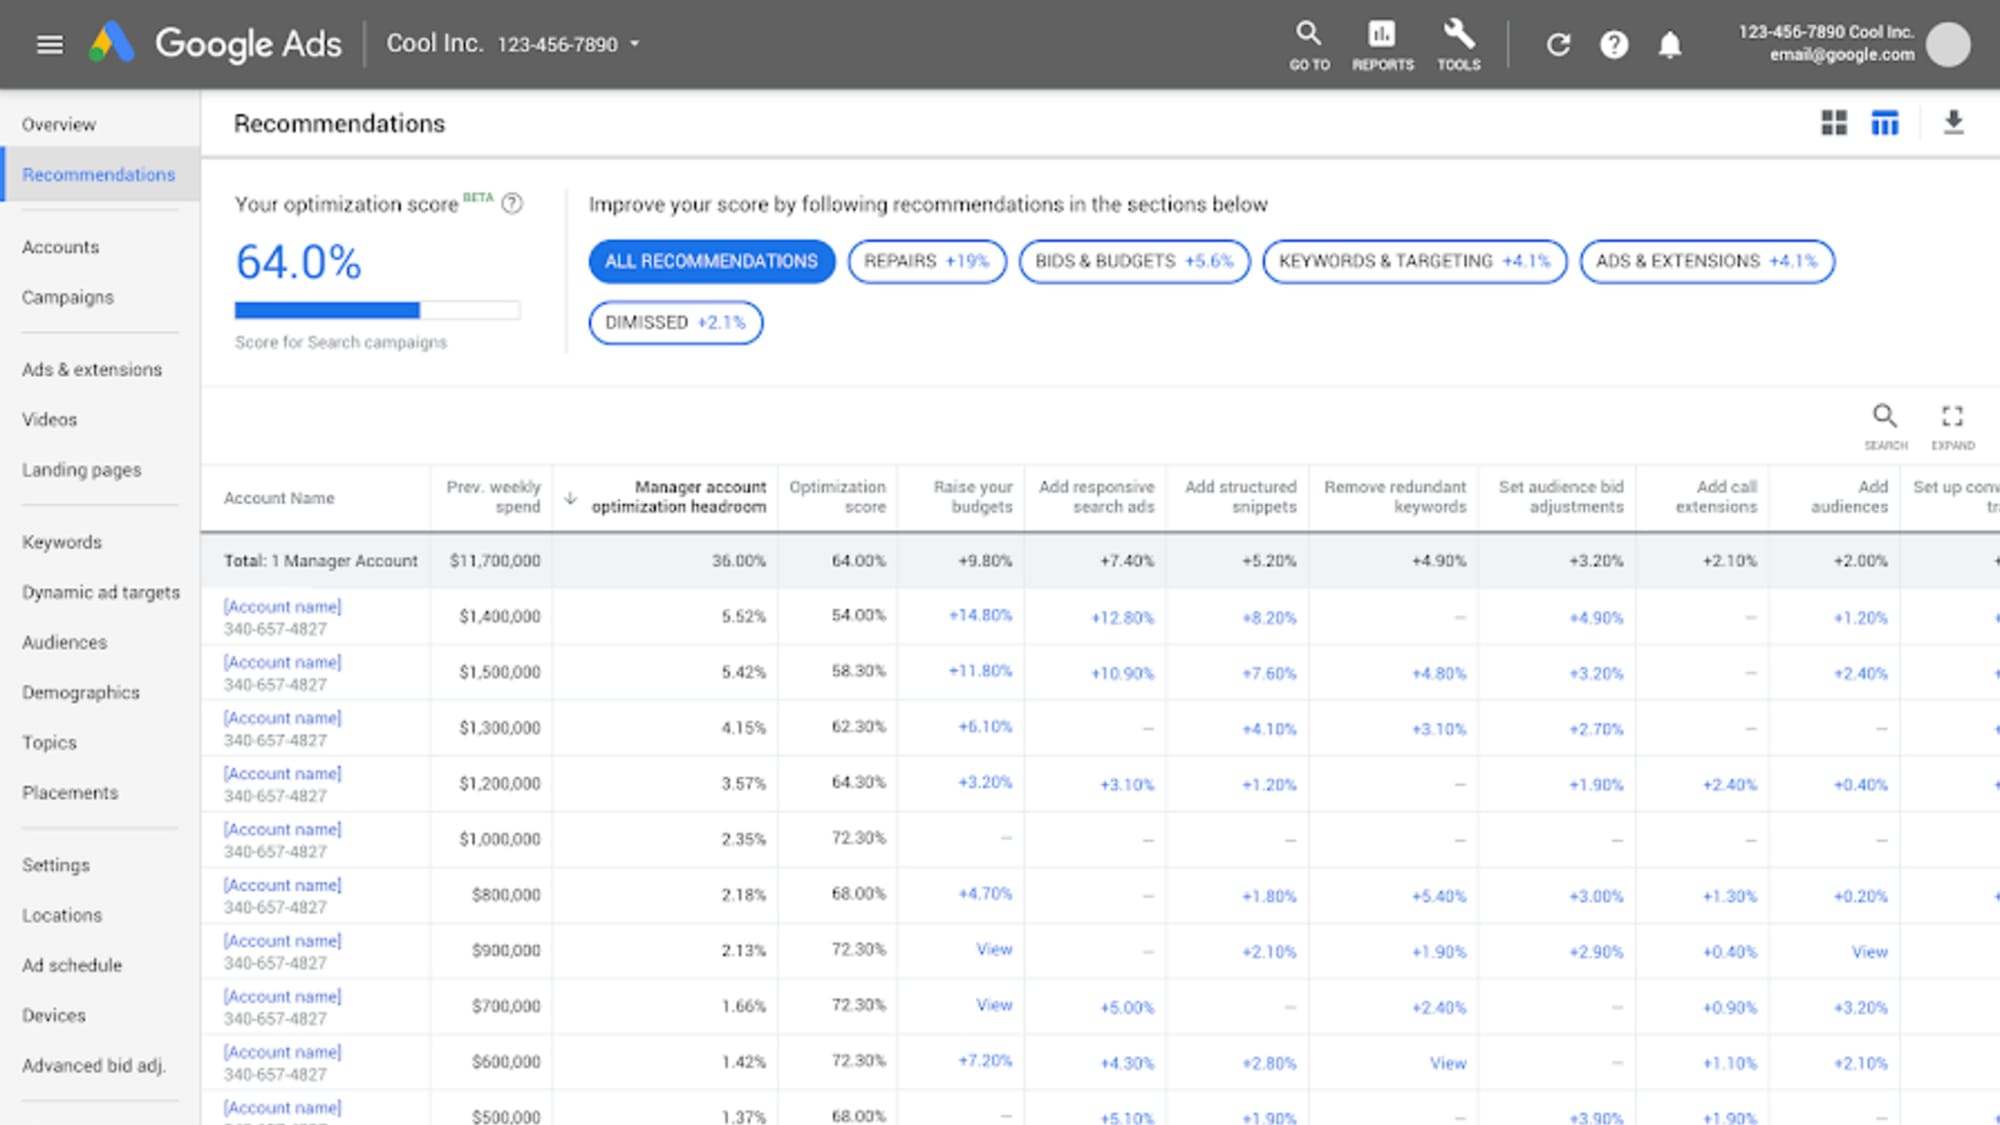
Task: Click the sort arrow beside Manager account headroom
Action: (570, 497)
